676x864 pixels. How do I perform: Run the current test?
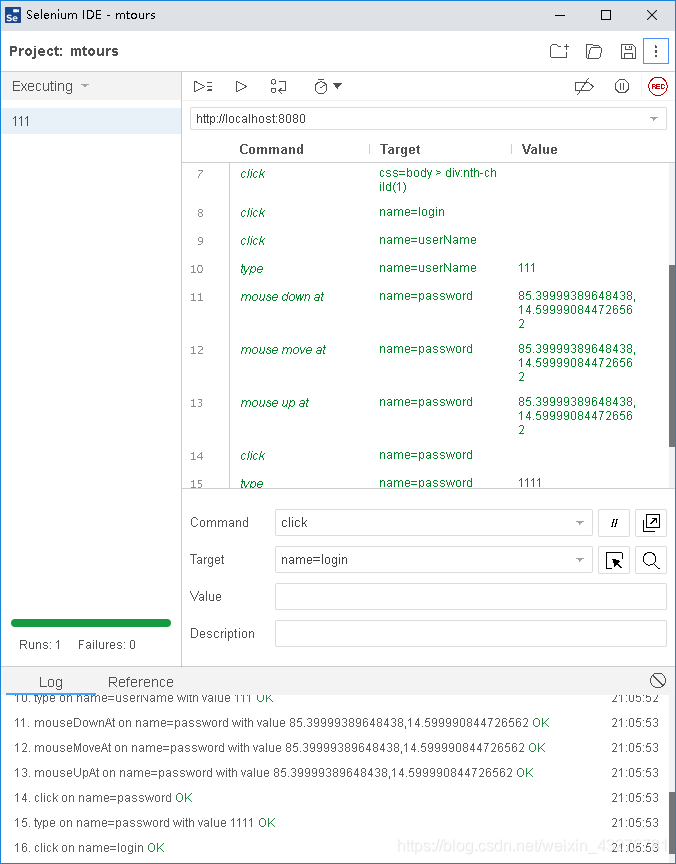241,87
